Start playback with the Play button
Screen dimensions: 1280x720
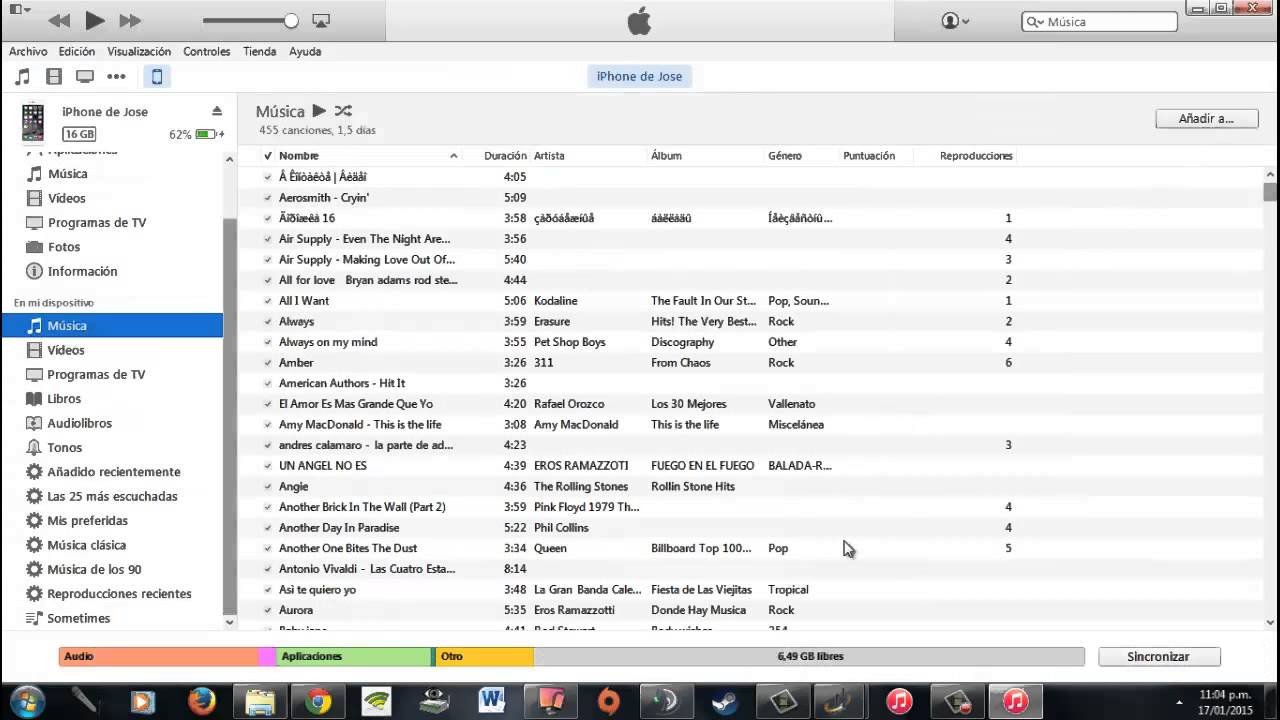[x=95, y=20]
